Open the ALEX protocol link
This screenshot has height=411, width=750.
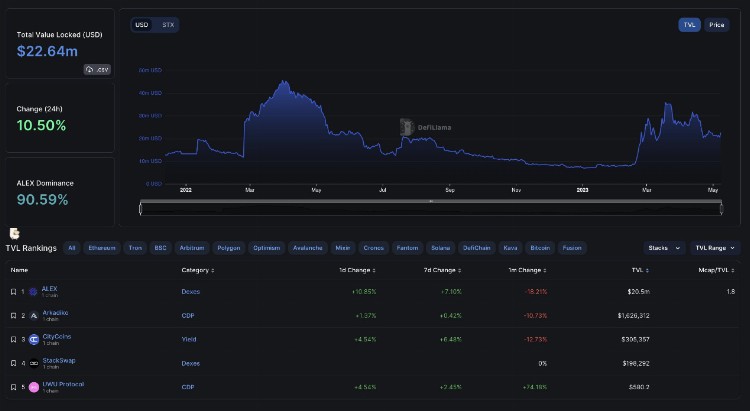pyautogui.click(x=49, y=289)
